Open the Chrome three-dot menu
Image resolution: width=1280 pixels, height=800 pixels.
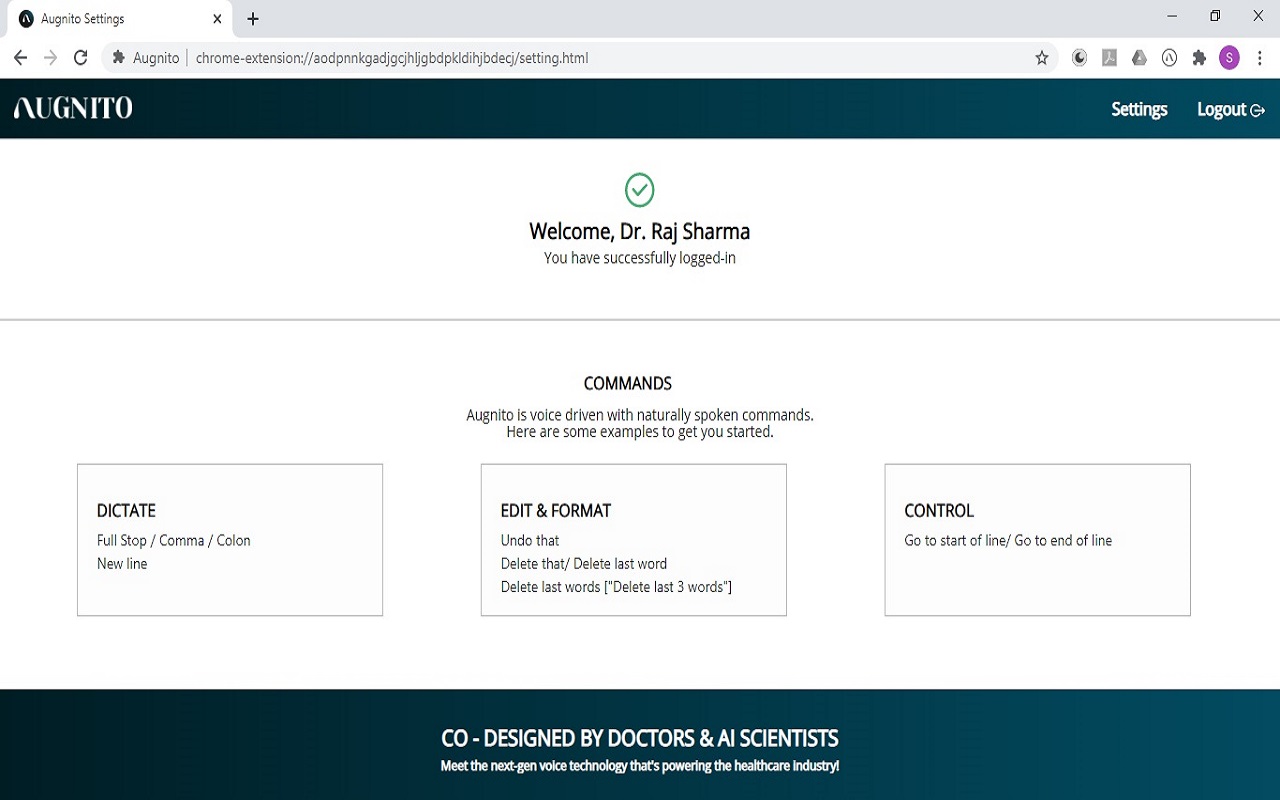click(x=1259, y=58)
